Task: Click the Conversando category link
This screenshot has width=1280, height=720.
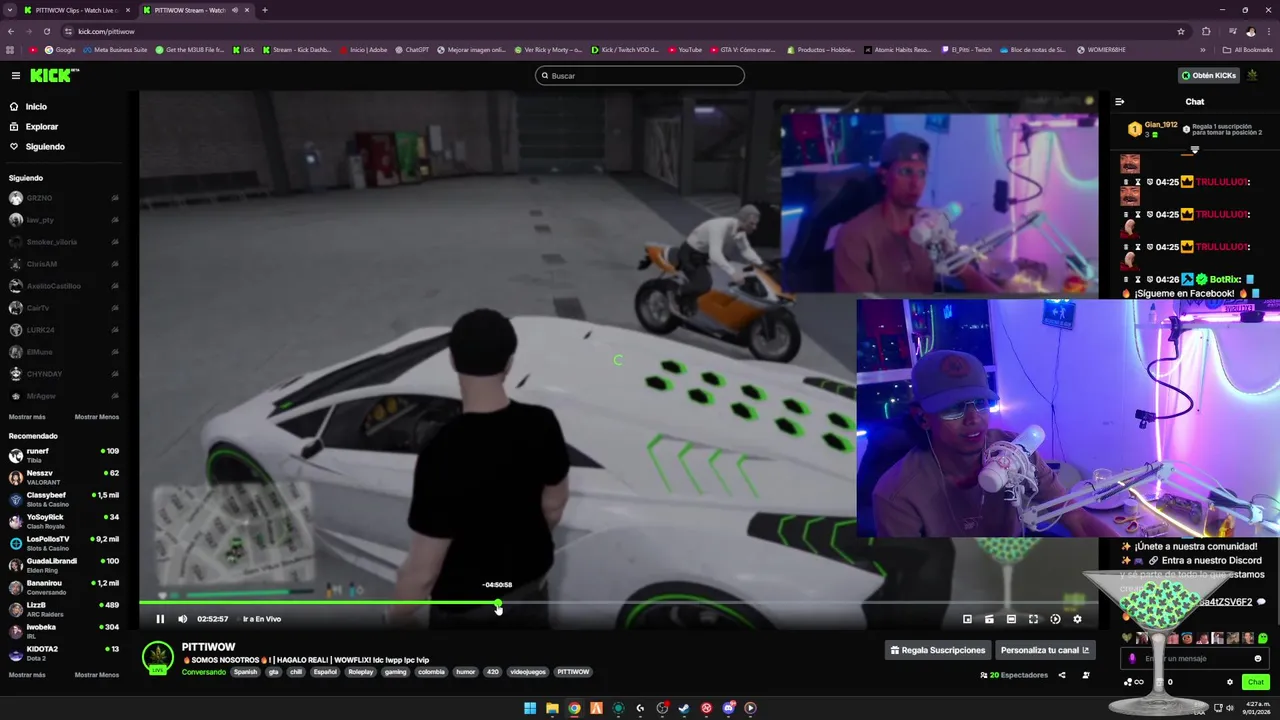Action: coord(203,672)
